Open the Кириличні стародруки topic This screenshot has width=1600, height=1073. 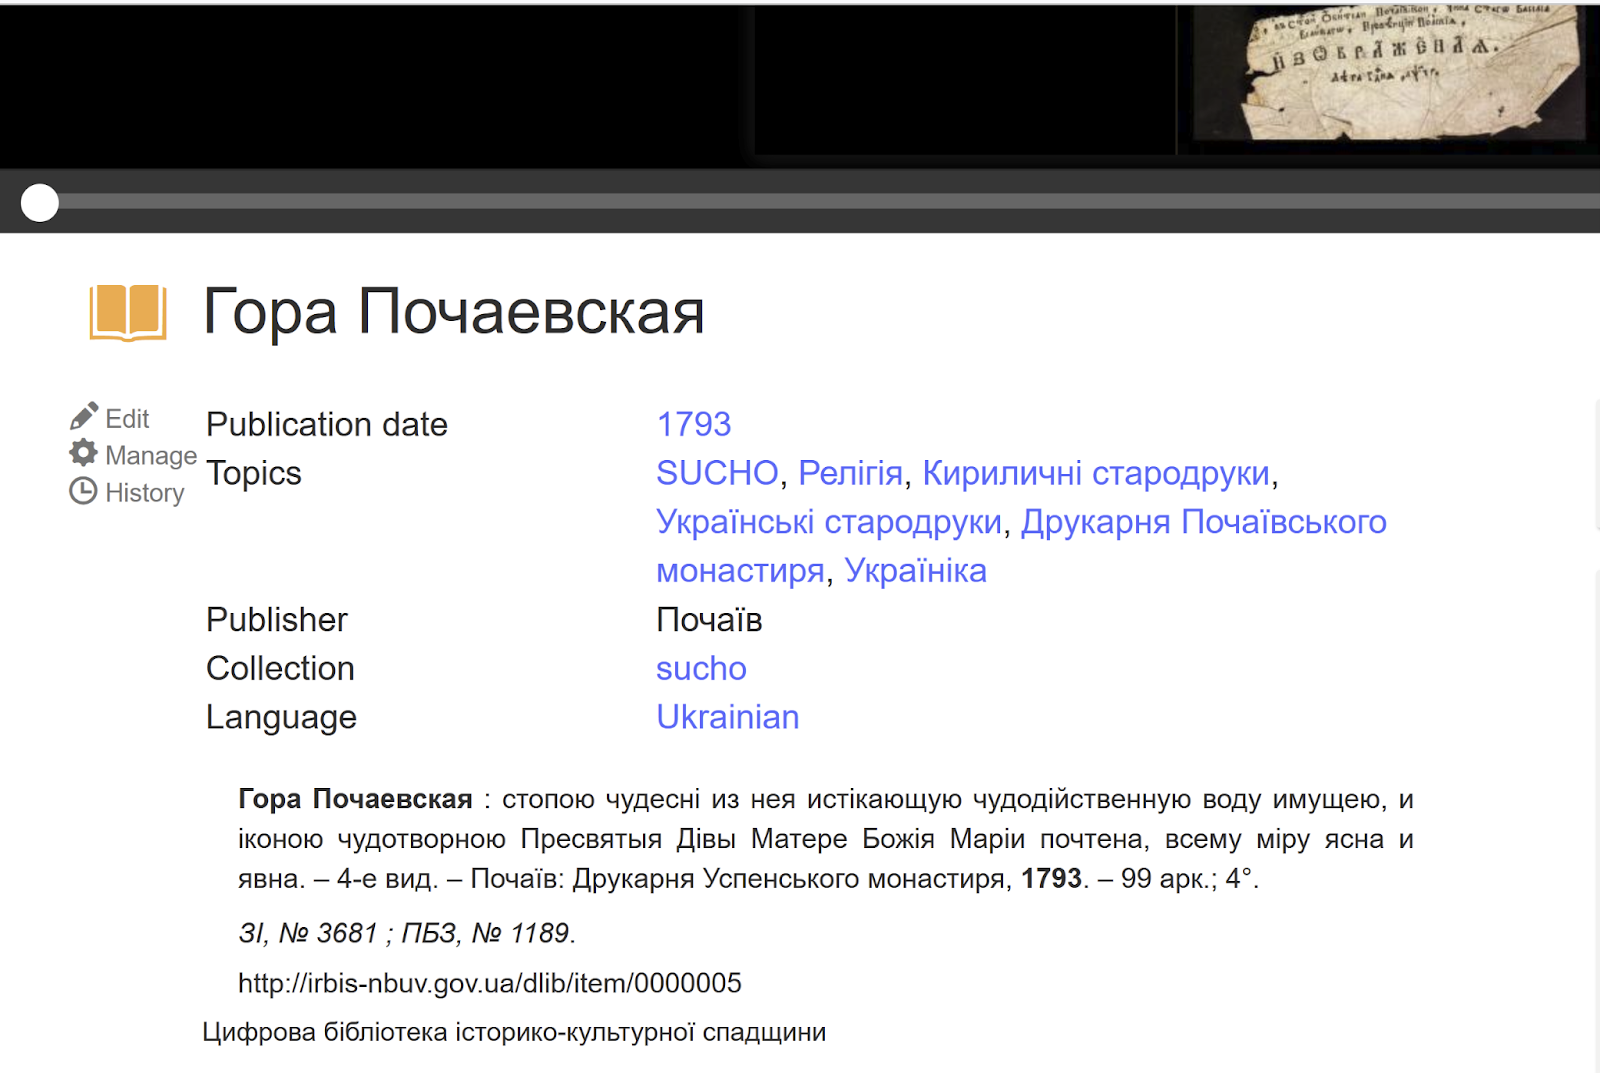pyautogui.click(x=1096, y=473)
